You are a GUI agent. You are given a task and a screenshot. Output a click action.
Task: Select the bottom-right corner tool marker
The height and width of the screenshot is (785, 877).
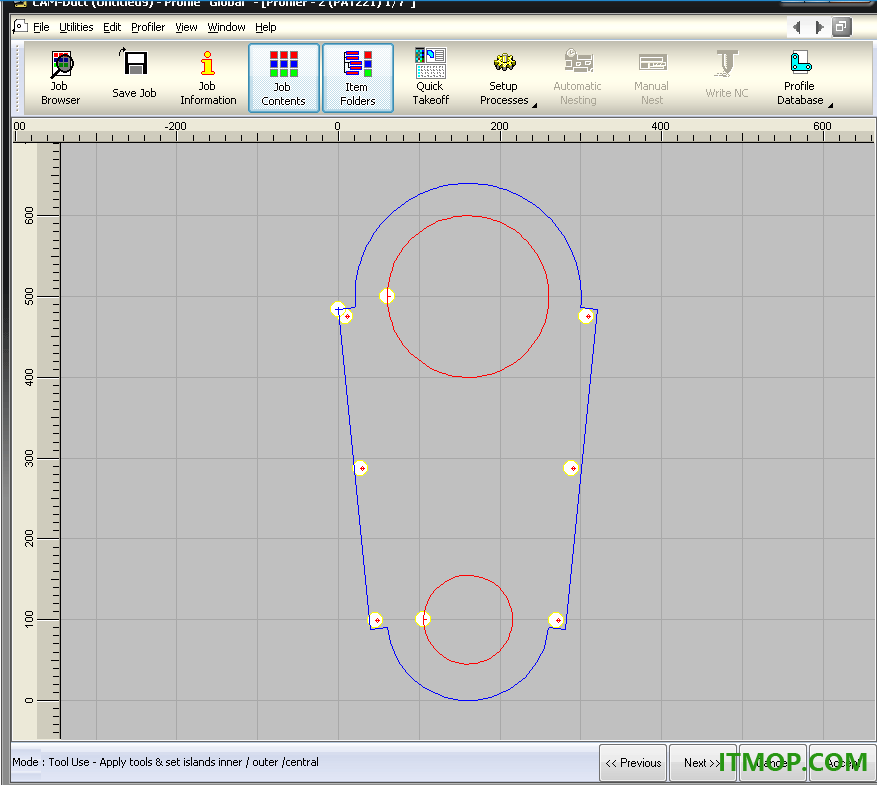pos(556,620)
